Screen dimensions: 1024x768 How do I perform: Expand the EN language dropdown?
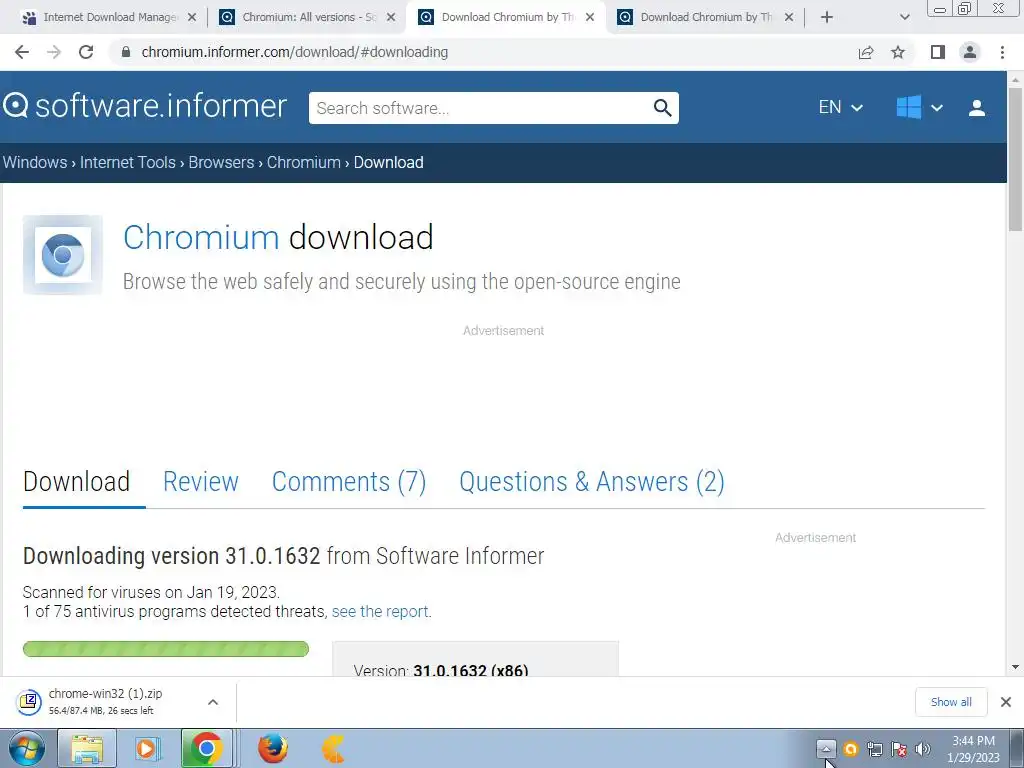point(840,107)
